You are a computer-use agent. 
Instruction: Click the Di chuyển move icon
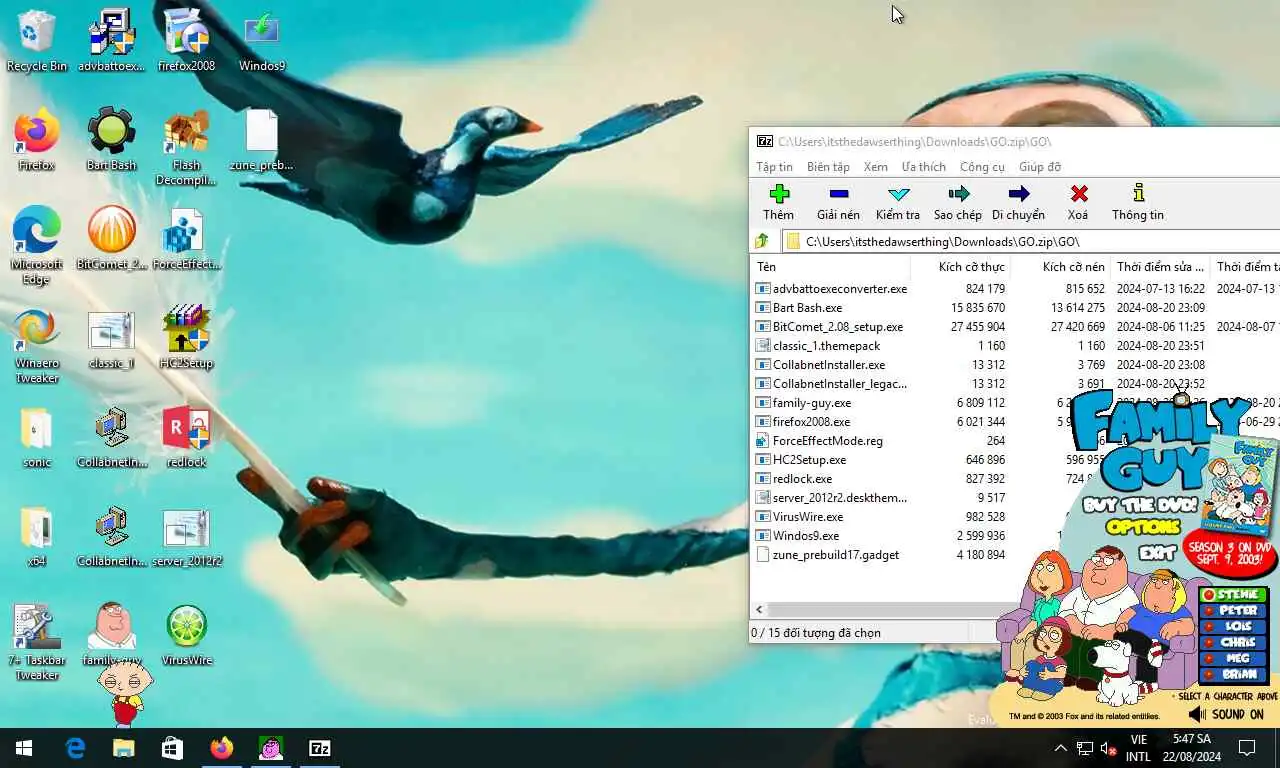(x=1018, y=194)
